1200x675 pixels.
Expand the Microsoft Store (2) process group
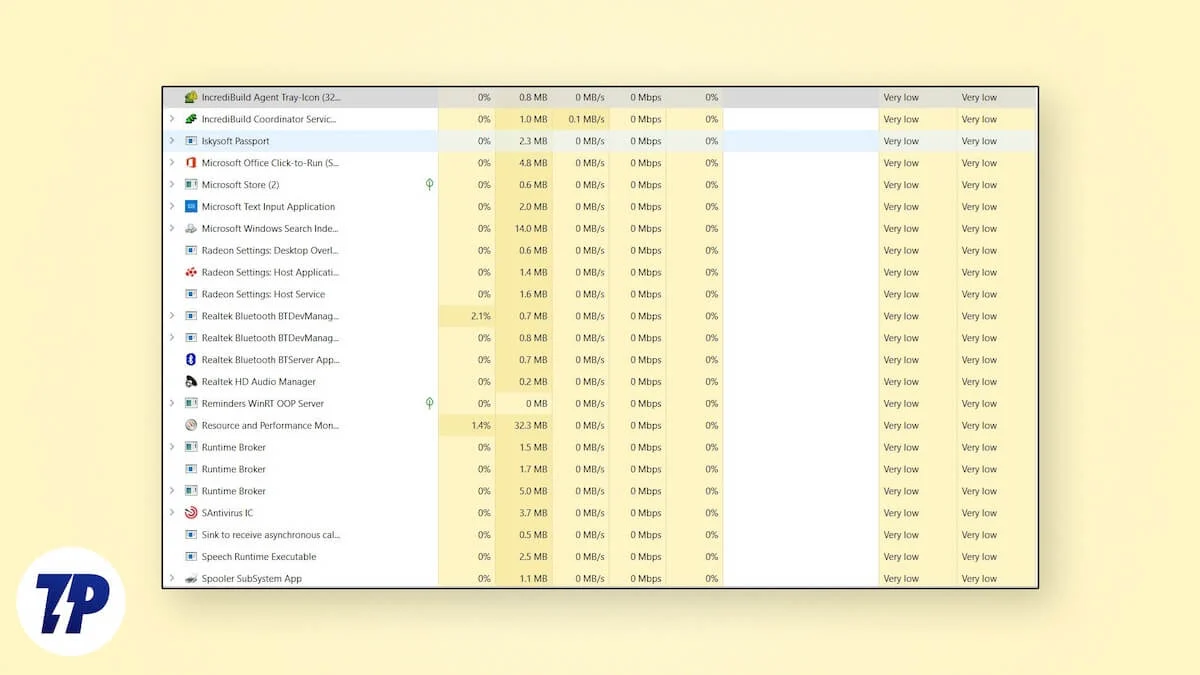(172, 185)
